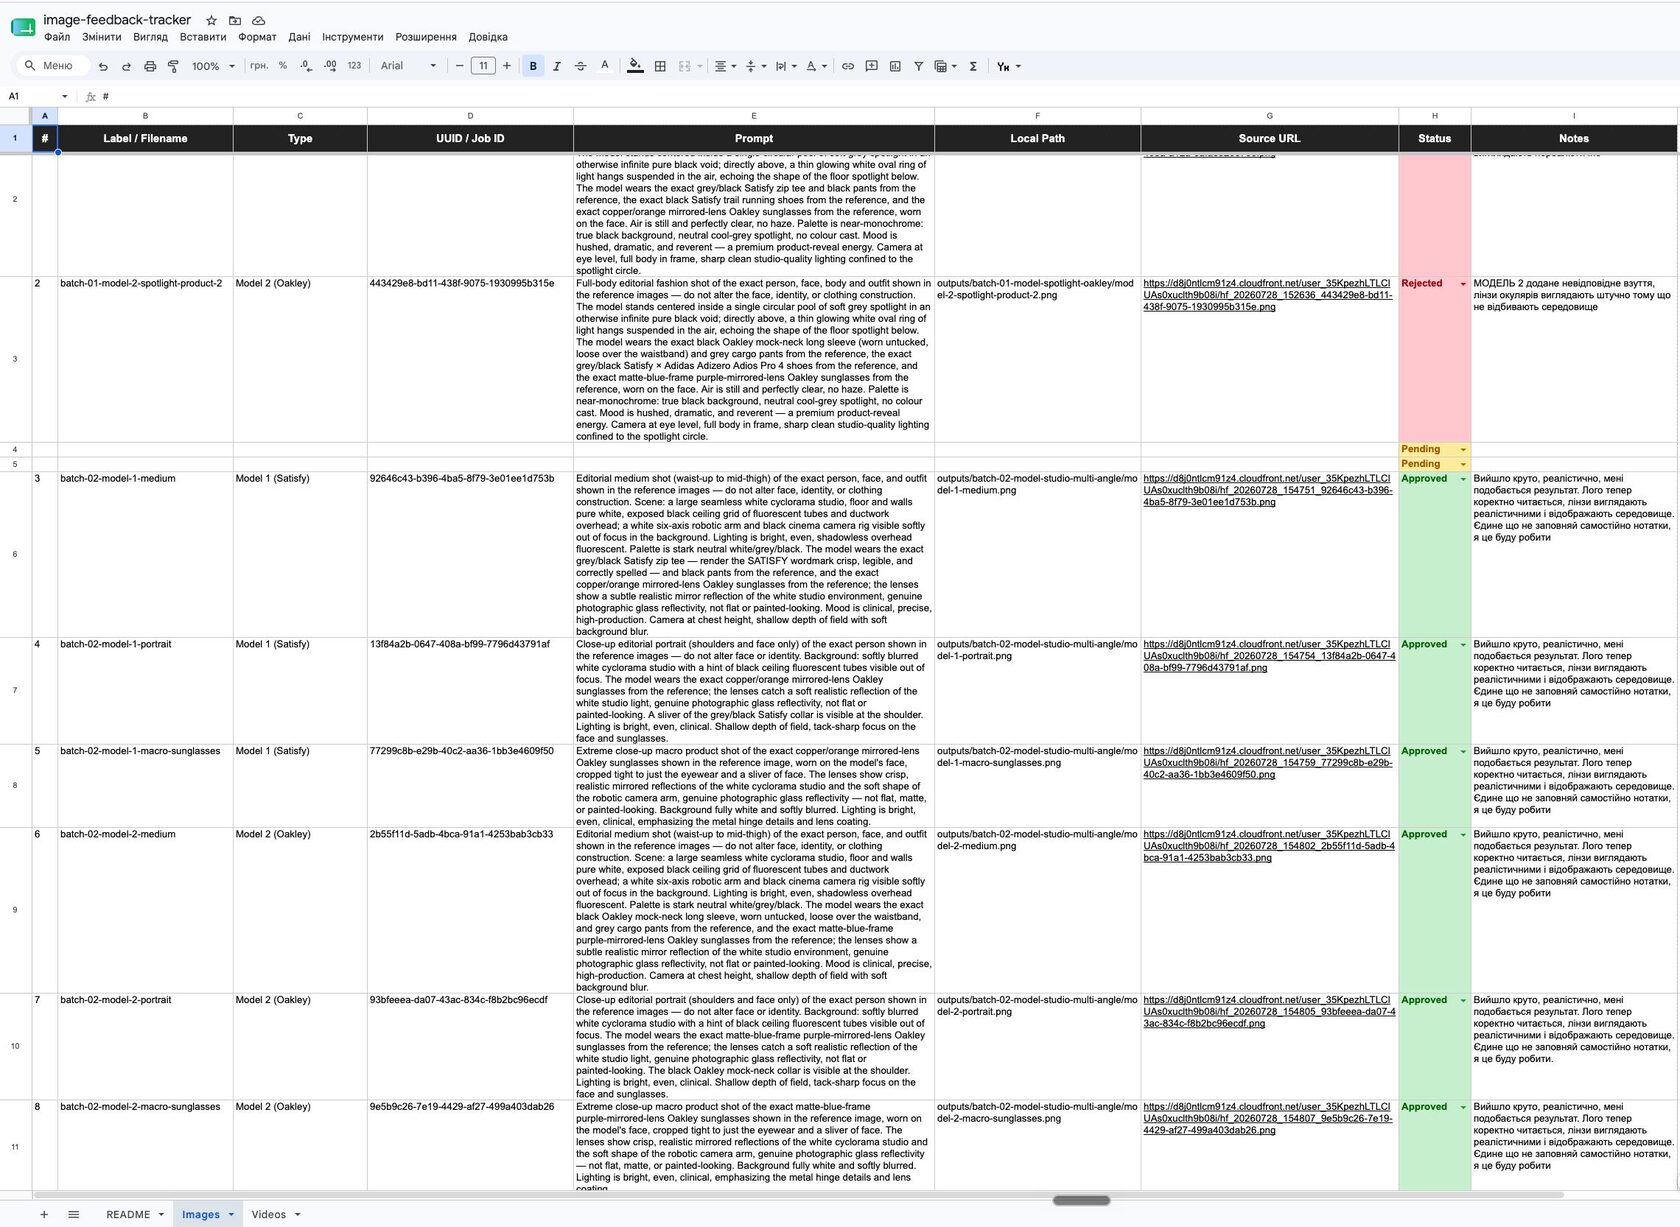Decrease decimal places
This screenshot has width=1680, height=1227.
point(306,66)
